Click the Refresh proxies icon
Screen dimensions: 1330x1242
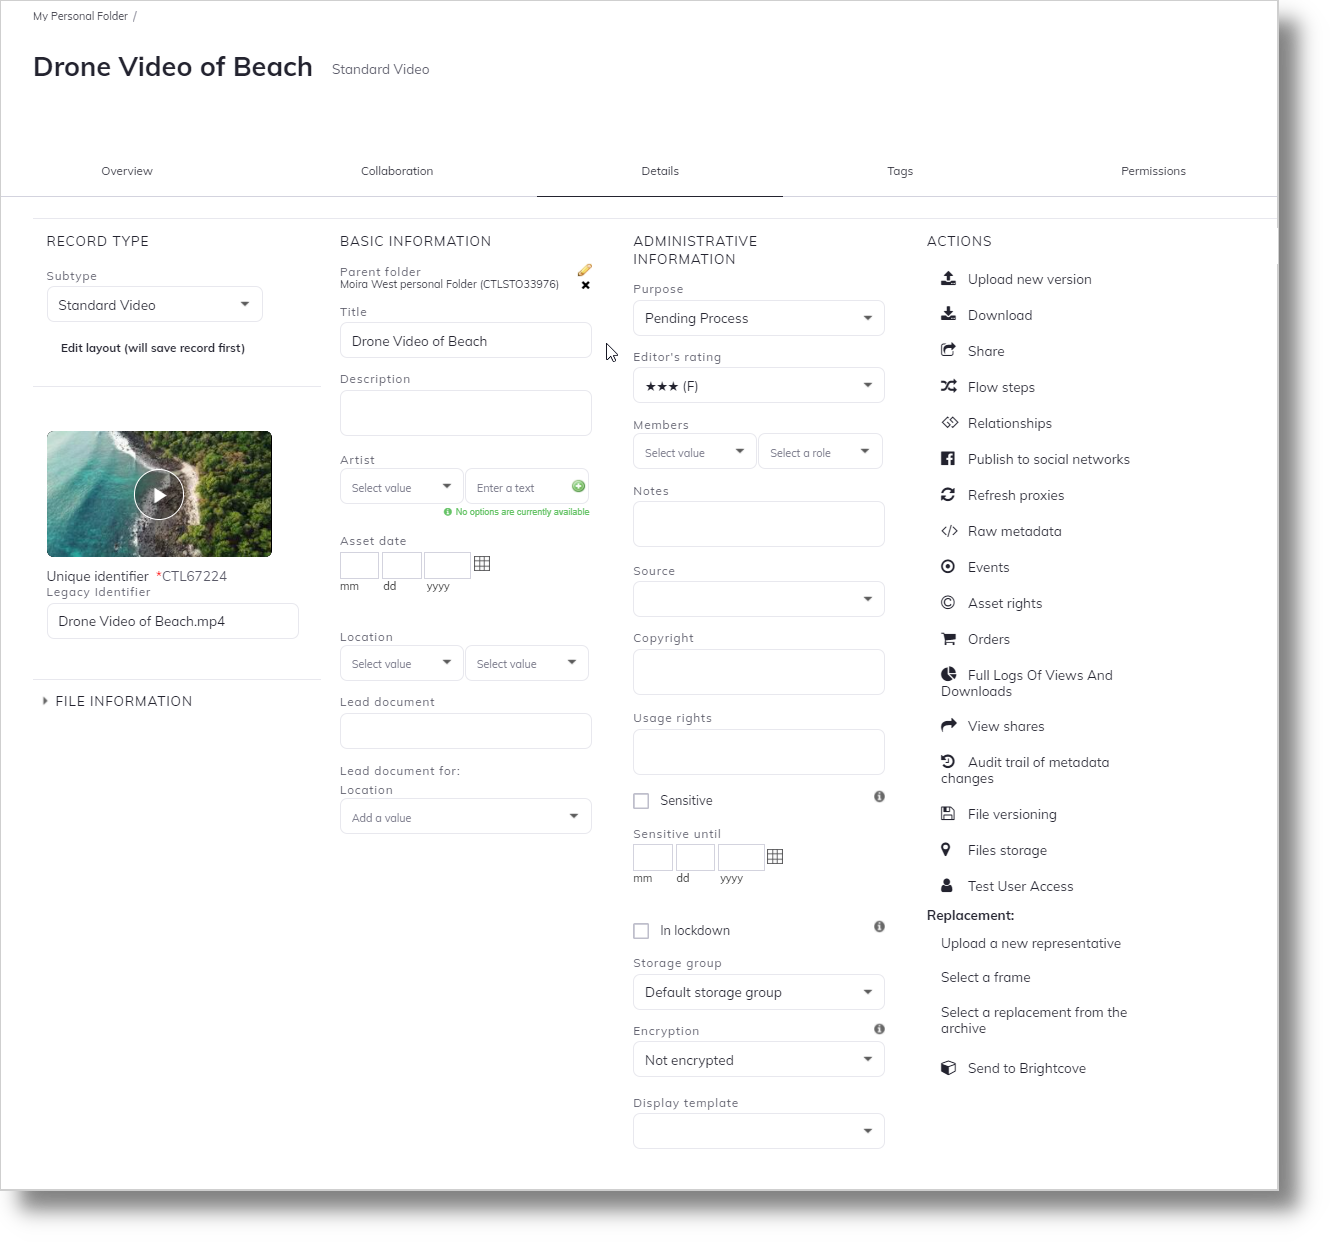point(948,494)
